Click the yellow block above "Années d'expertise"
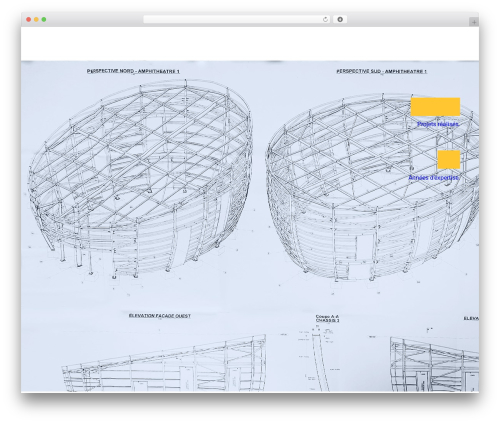The height and width of the screenshot is (423, 500). [x=449, y=160]
